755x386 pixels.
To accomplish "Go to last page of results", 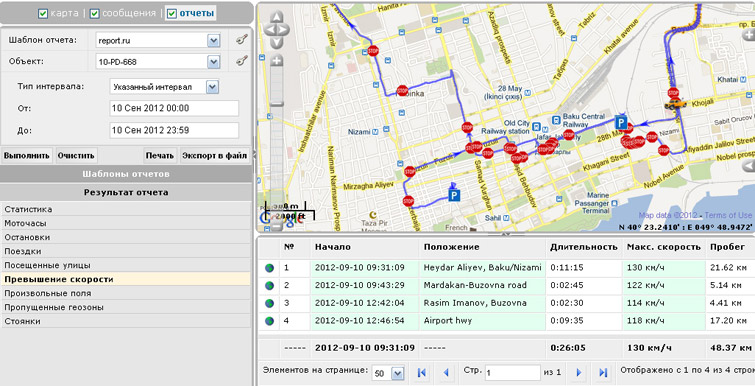I will click(602, 372).
